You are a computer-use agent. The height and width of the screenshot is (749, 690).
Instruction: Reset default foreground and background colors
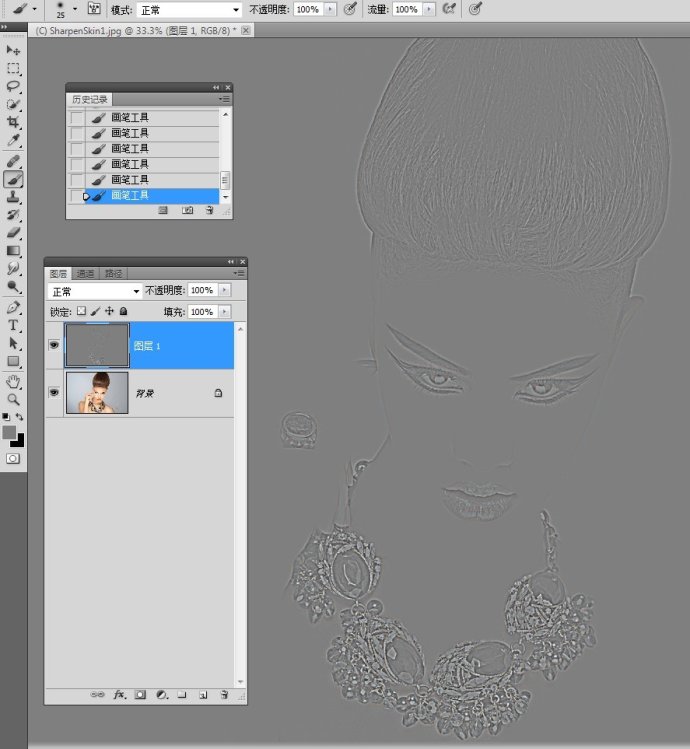click(x=6, y=417)
